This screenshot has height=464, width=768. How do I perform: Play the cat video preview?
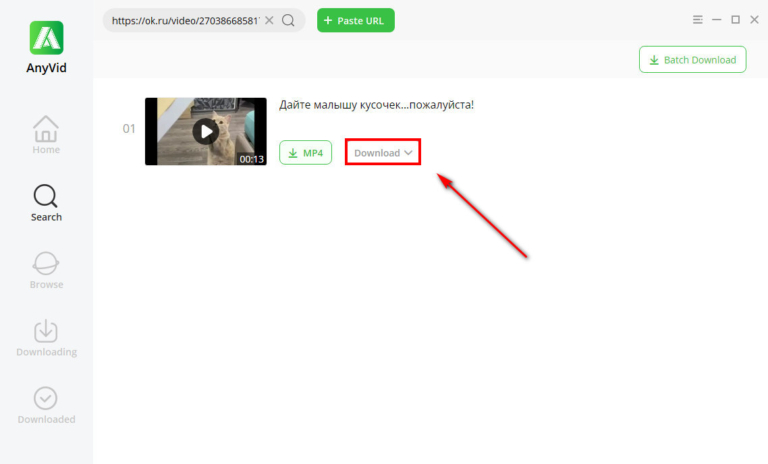[x=205, y=131]
